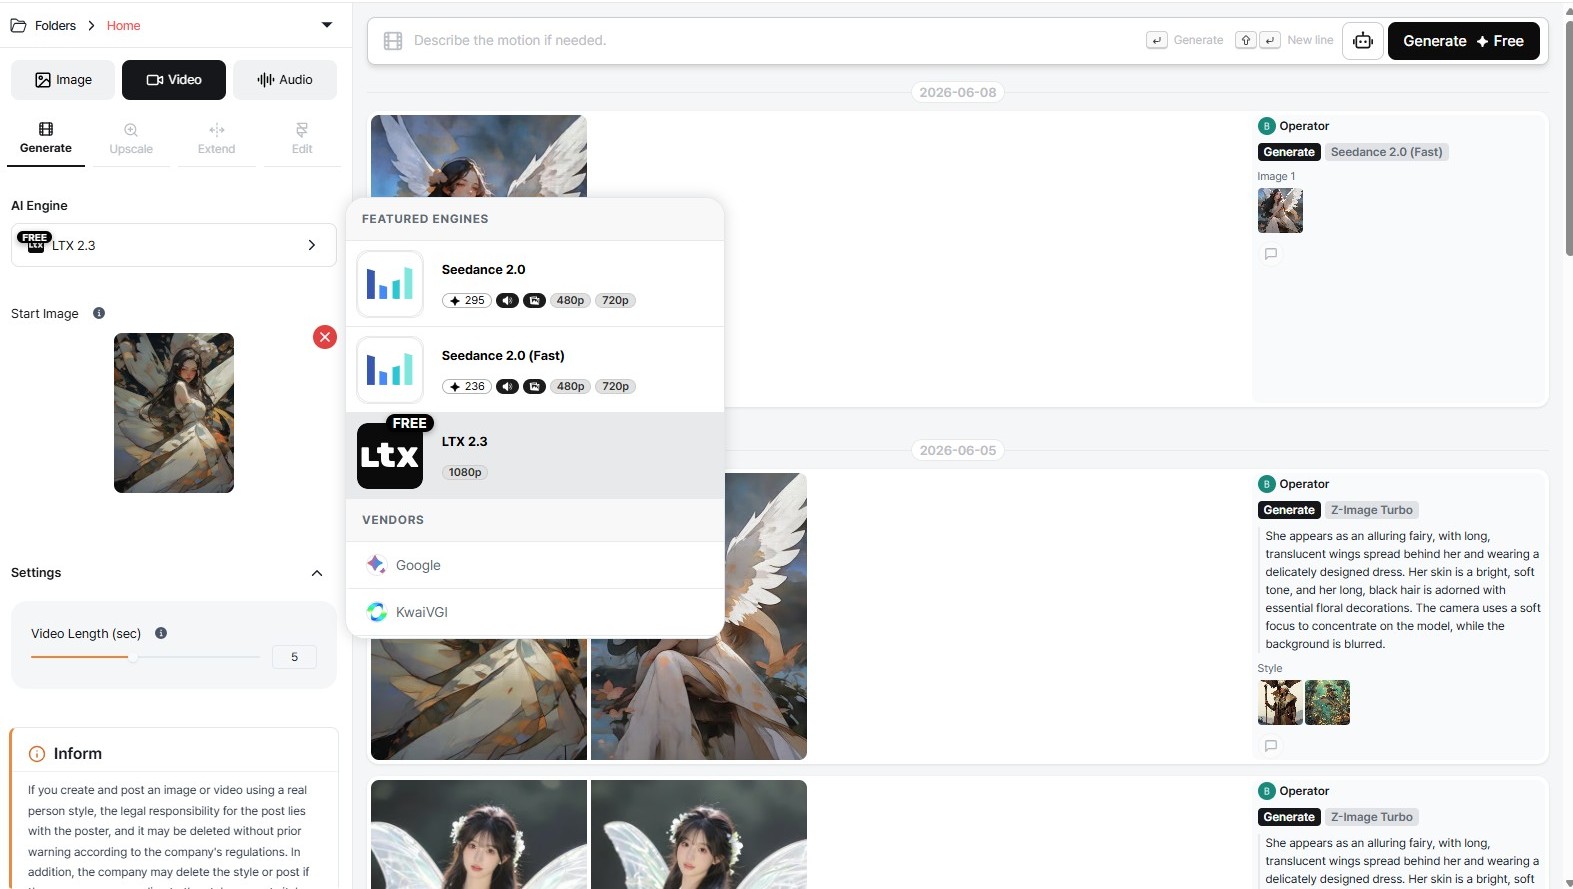Click the Generate tag on bottom Operator card
This screenshot has height=889, width=1573.
[x=1289, y=817]
